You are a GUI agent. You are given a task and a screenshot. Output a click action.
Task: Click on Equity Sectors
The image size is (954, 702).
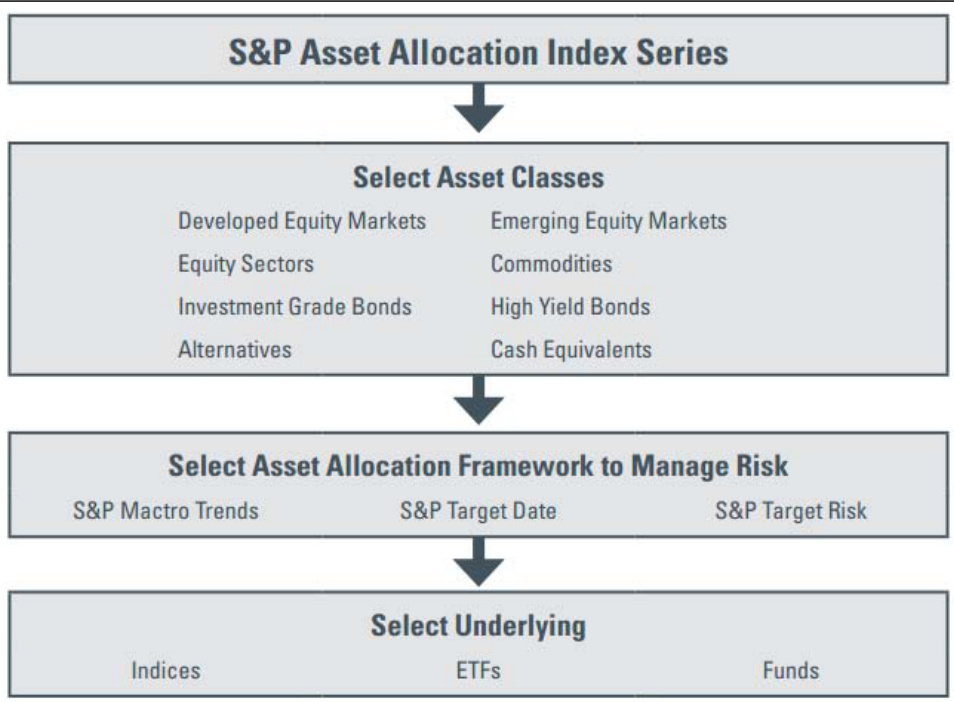246,264
